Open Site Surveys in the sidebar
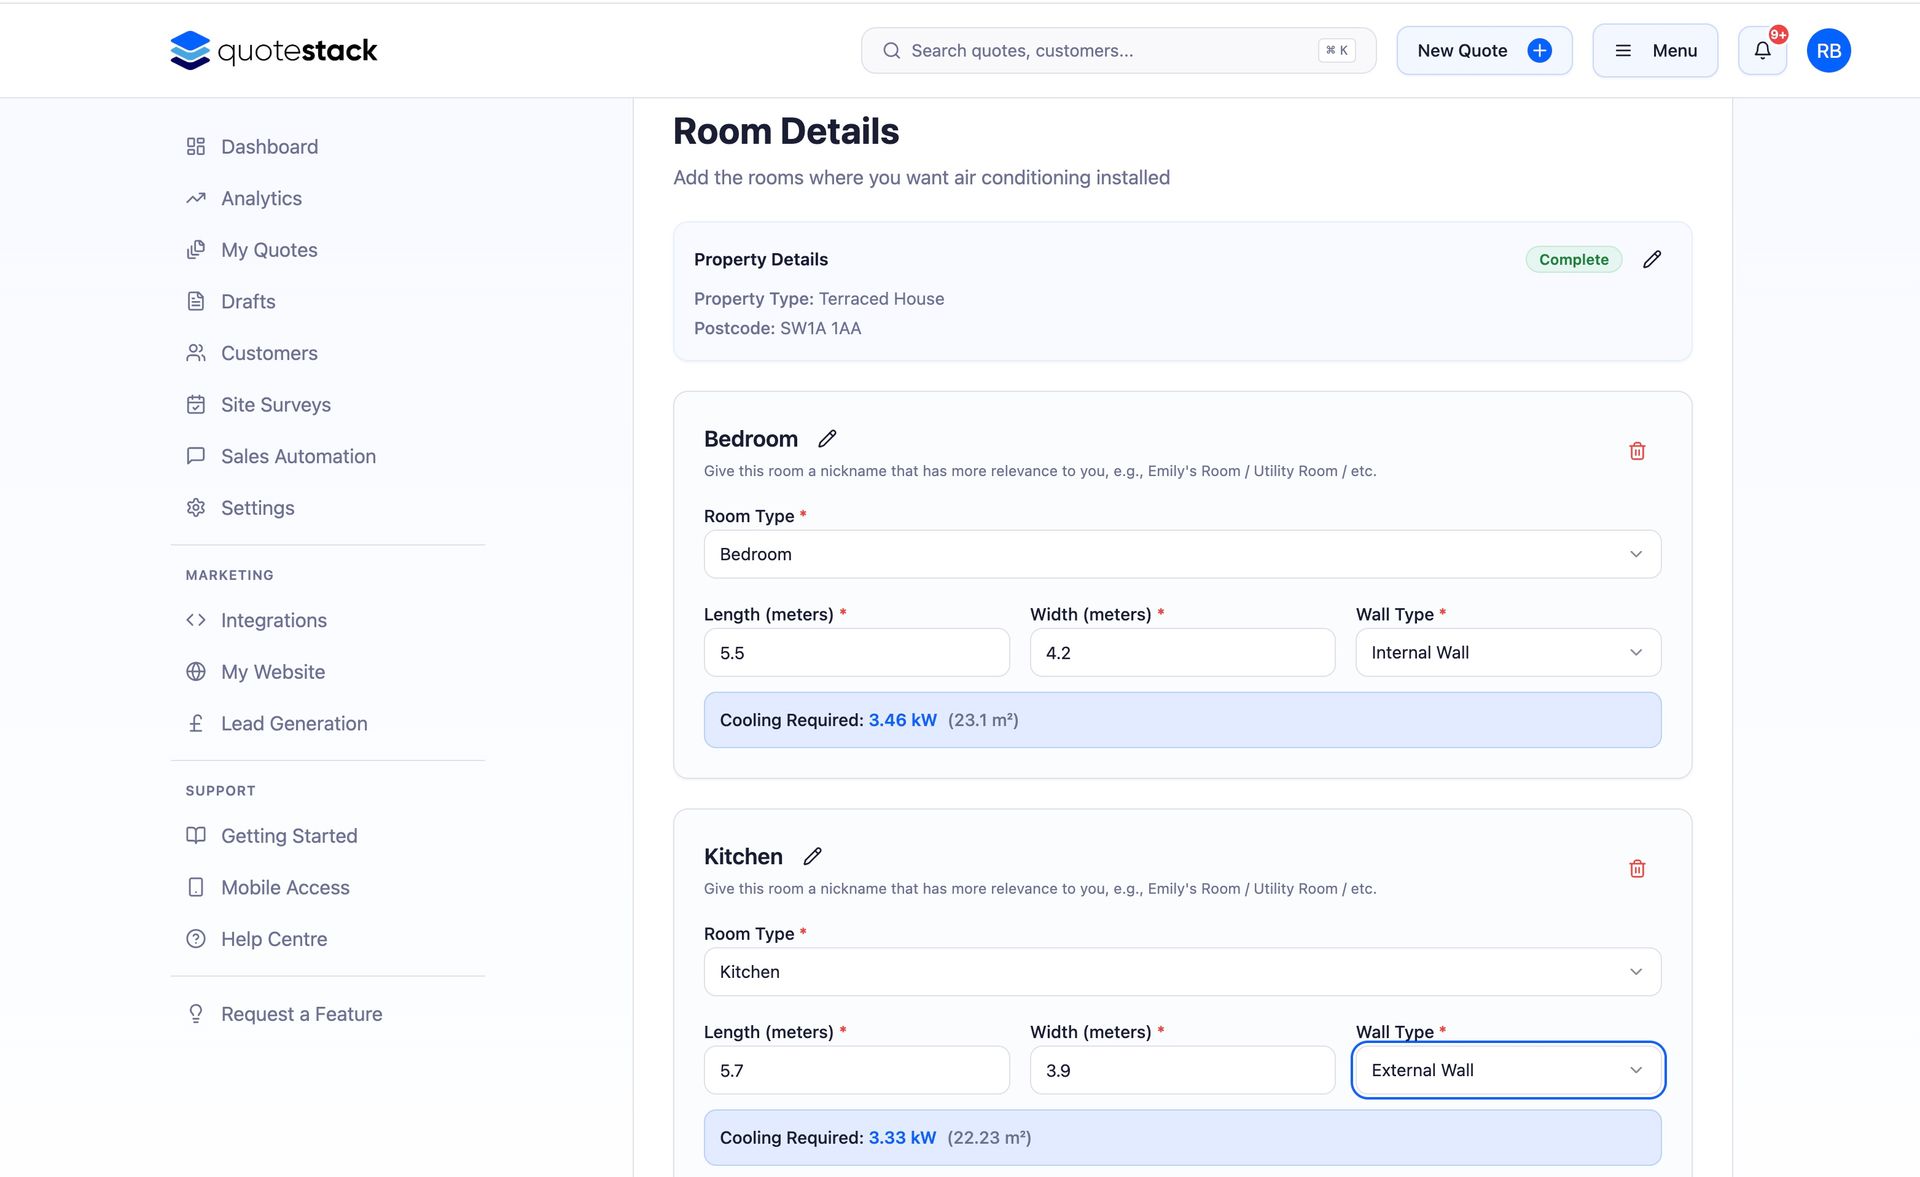 [x=275, y=405]
